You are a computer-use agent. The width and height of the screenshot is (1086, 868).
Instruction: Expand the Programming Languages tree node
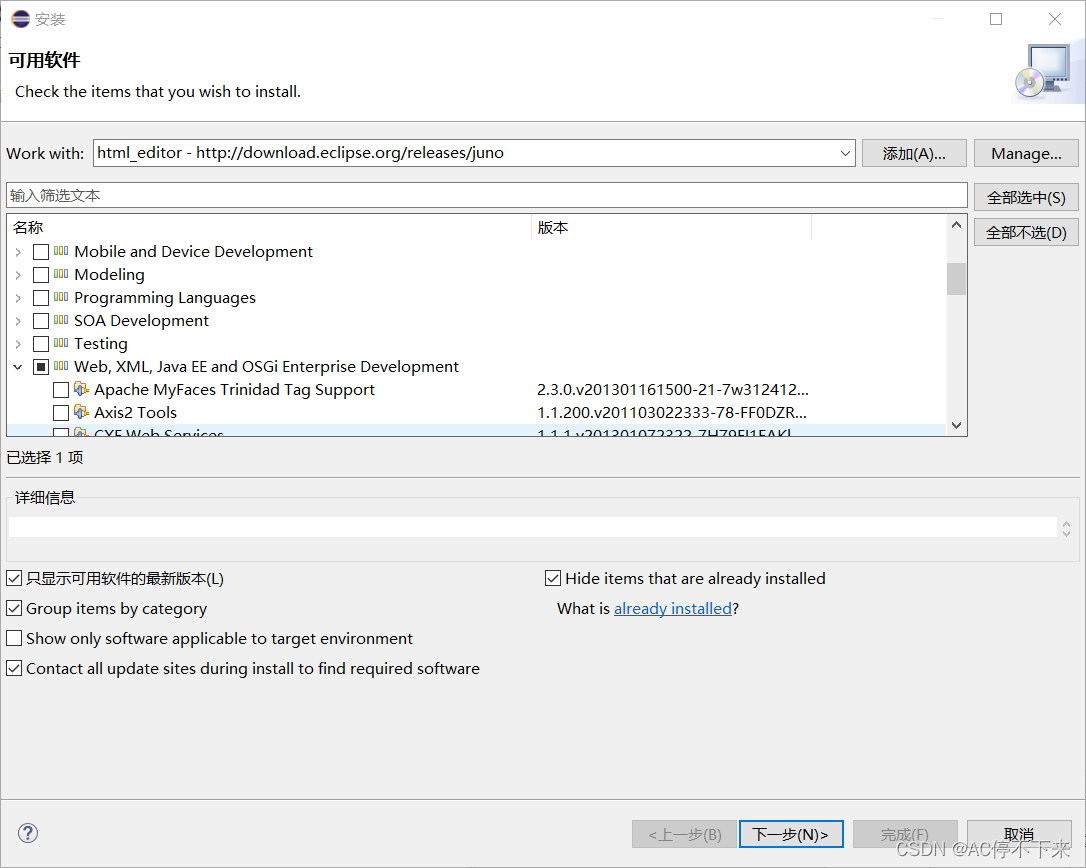pos(18,298)
